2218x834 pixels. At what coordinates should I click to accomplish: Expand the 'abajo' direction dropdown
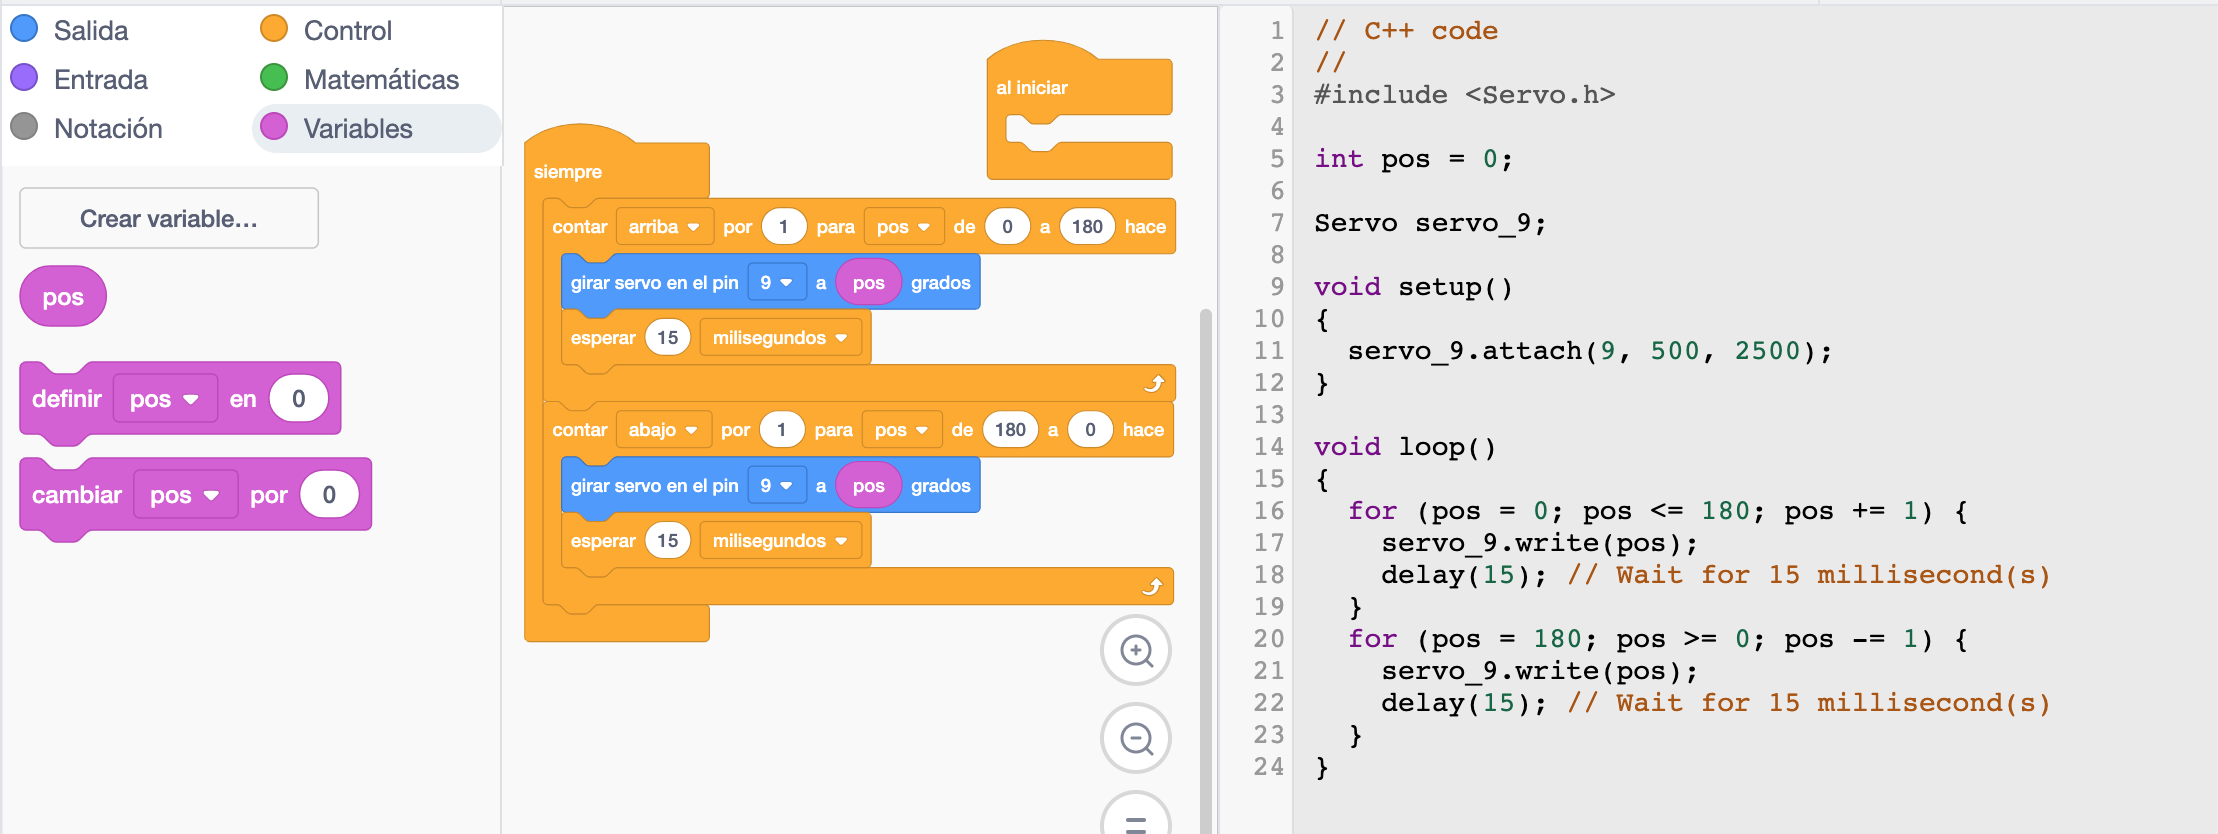pos(663,430)
